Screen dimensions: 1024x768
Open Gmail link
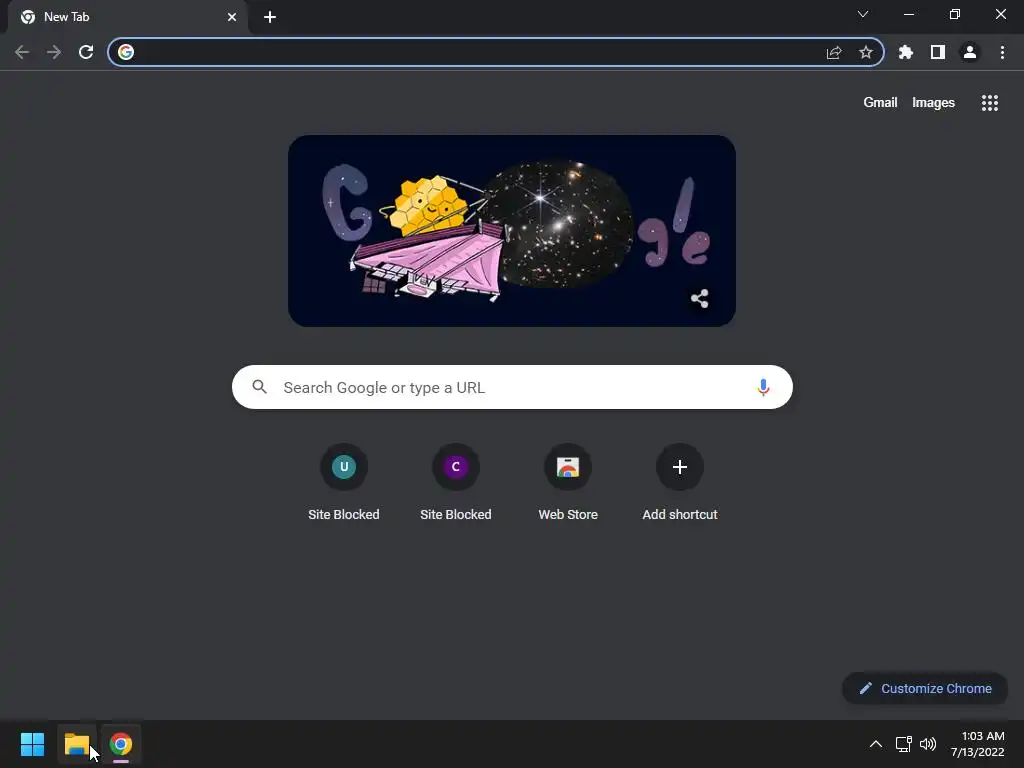(x=880, y=103)
